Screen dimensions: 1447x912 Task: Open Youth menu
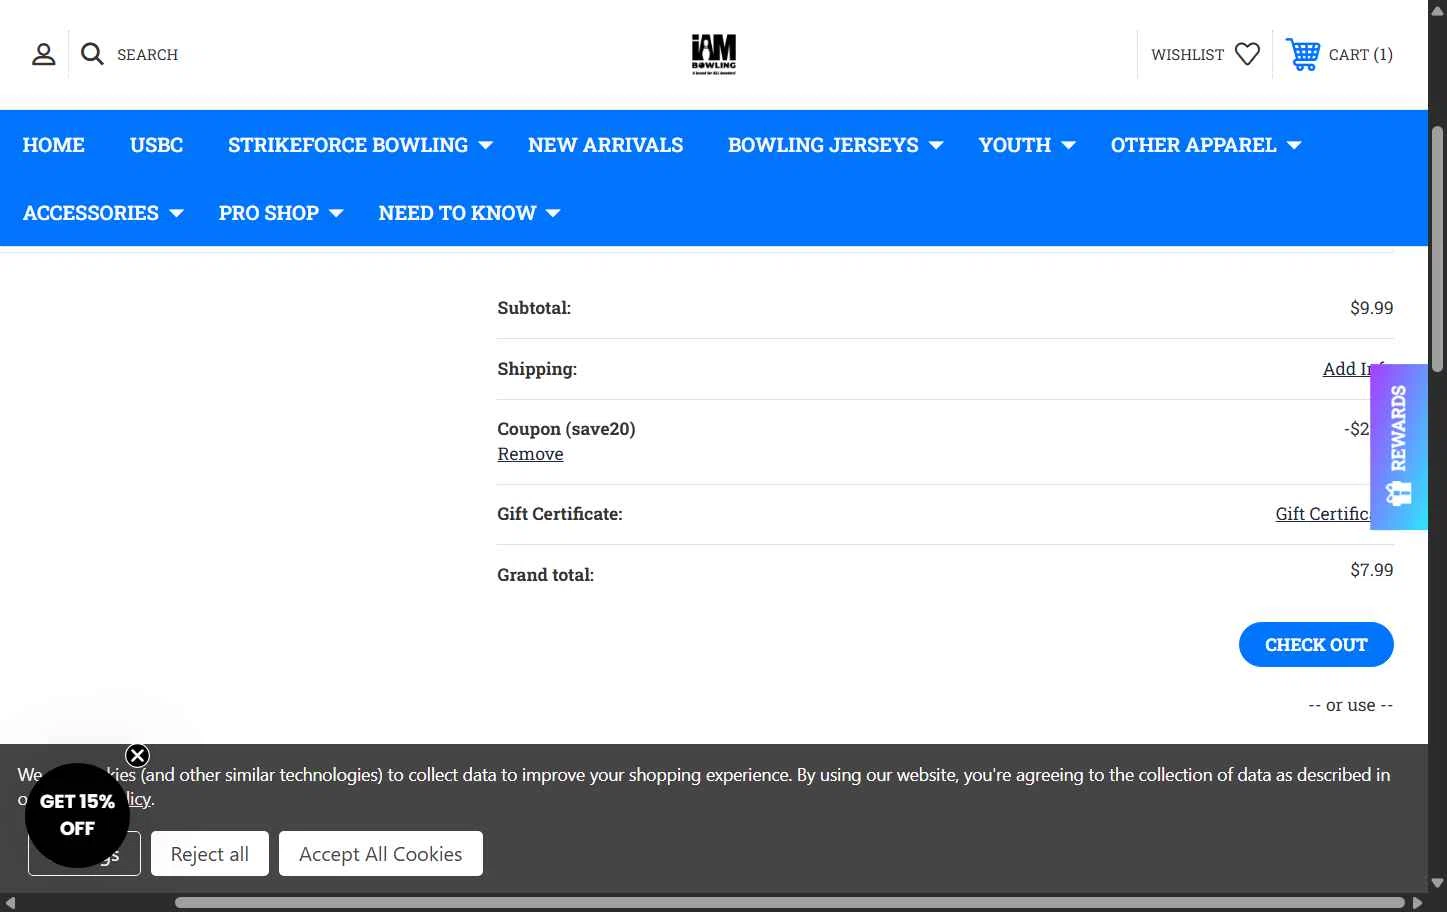[1015, 145]
